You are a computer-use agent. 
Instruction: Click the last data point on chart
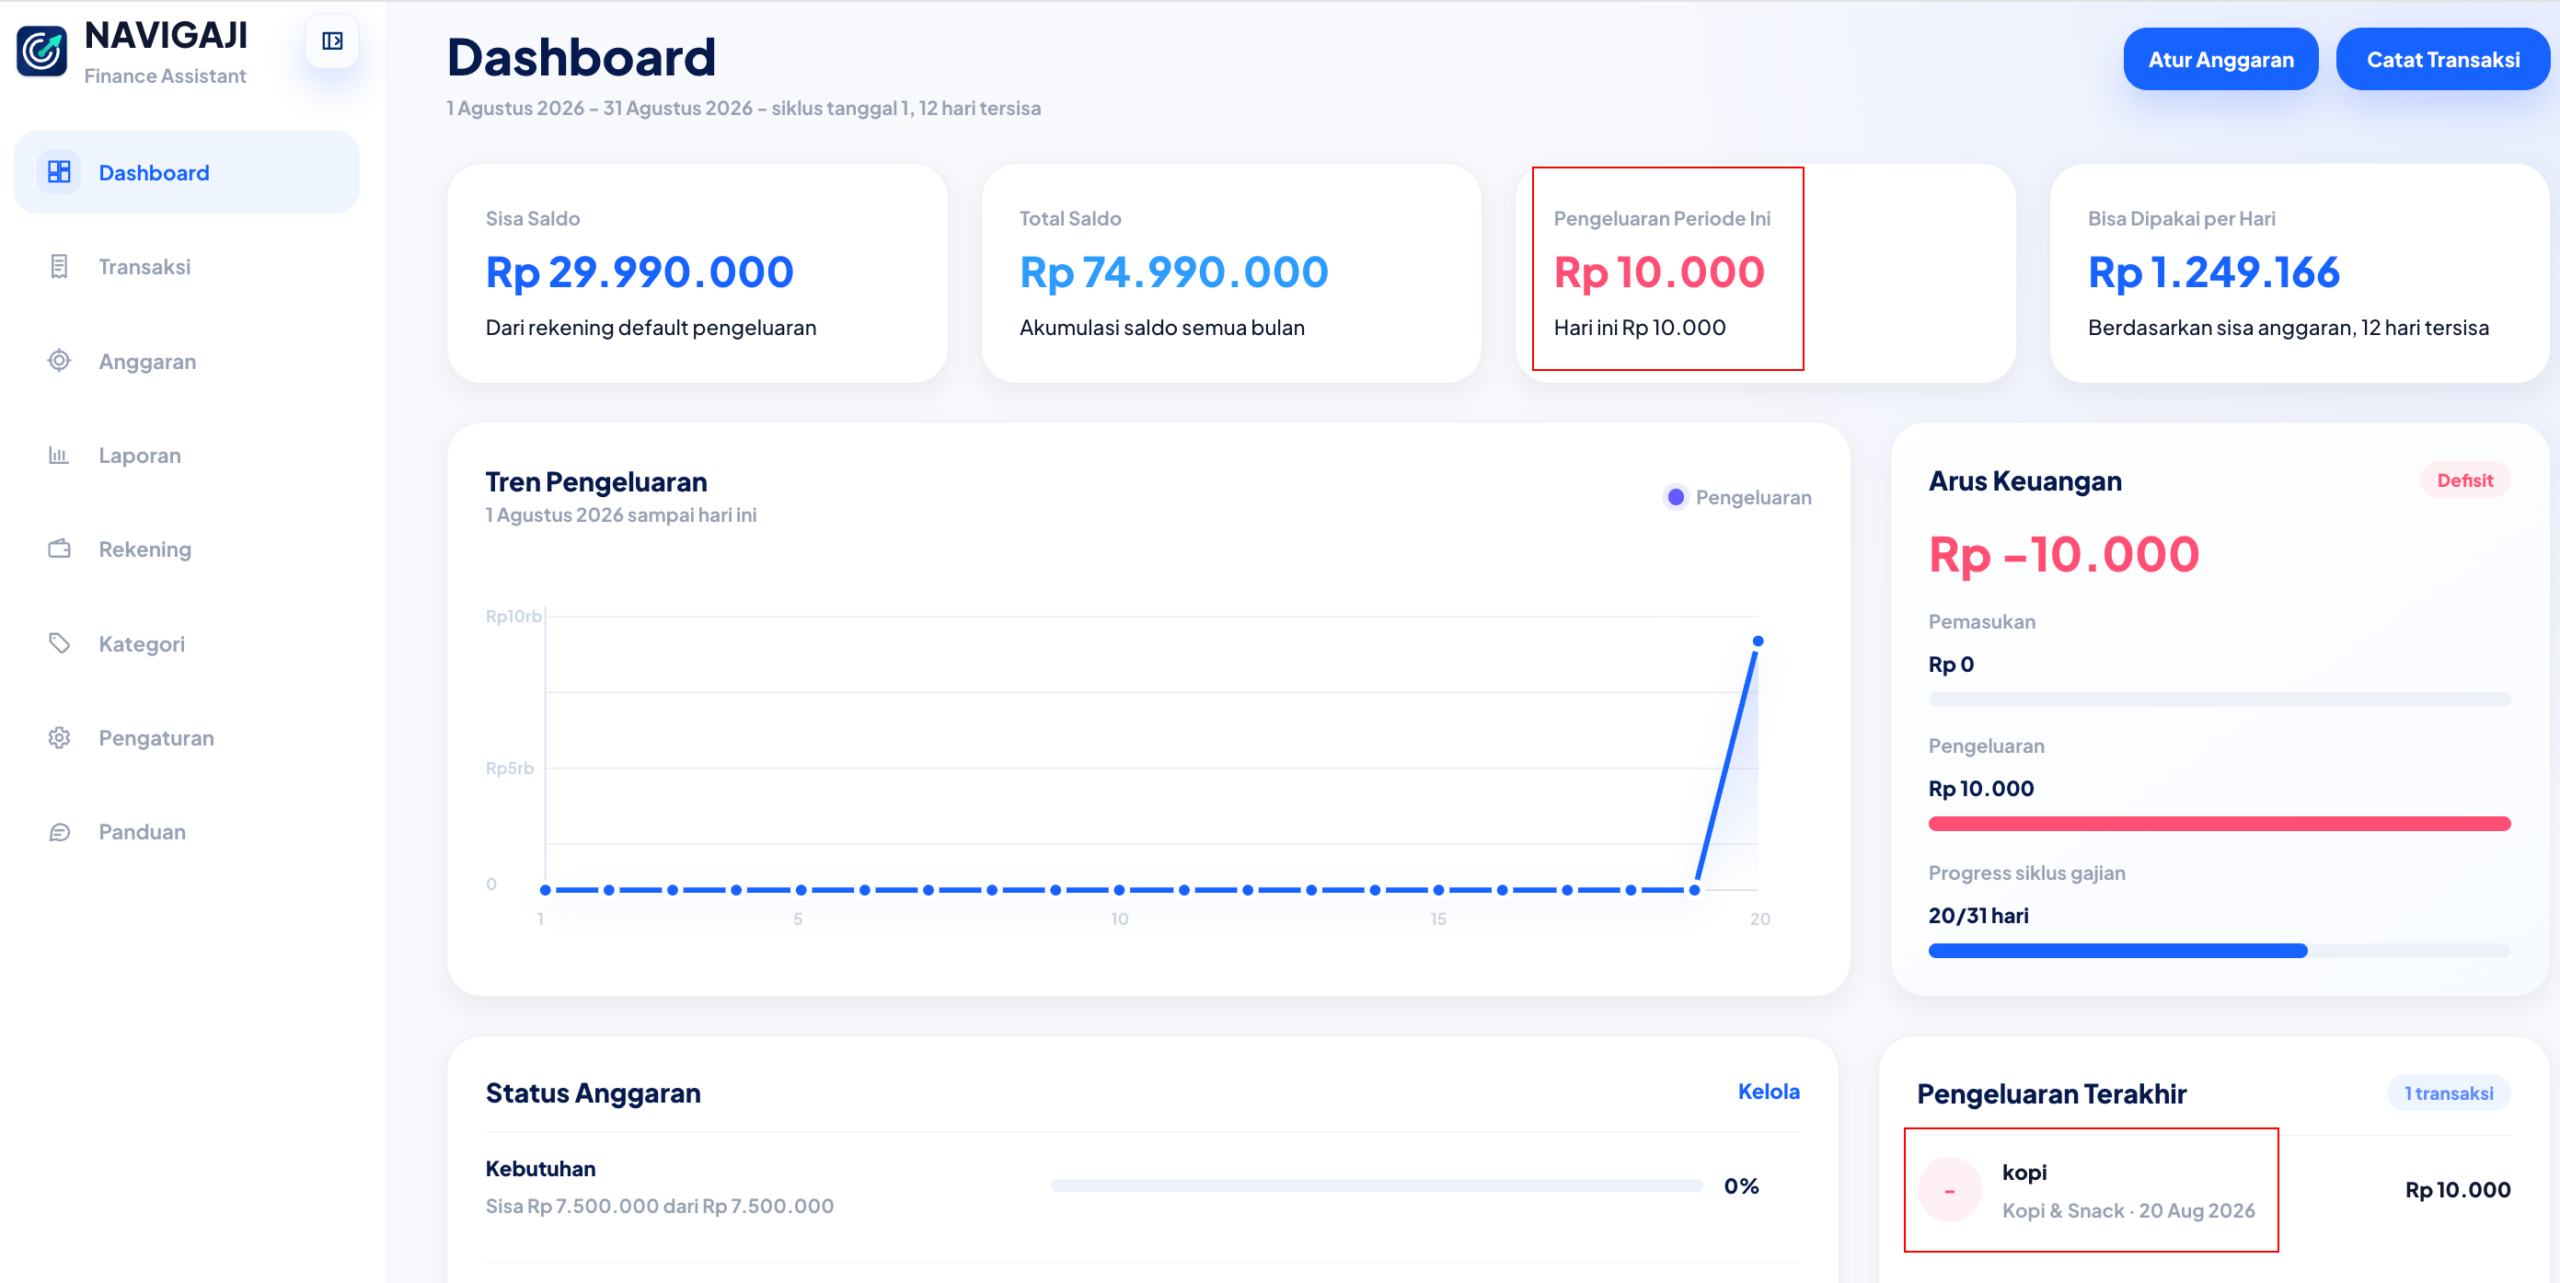tap(1758, 641)
